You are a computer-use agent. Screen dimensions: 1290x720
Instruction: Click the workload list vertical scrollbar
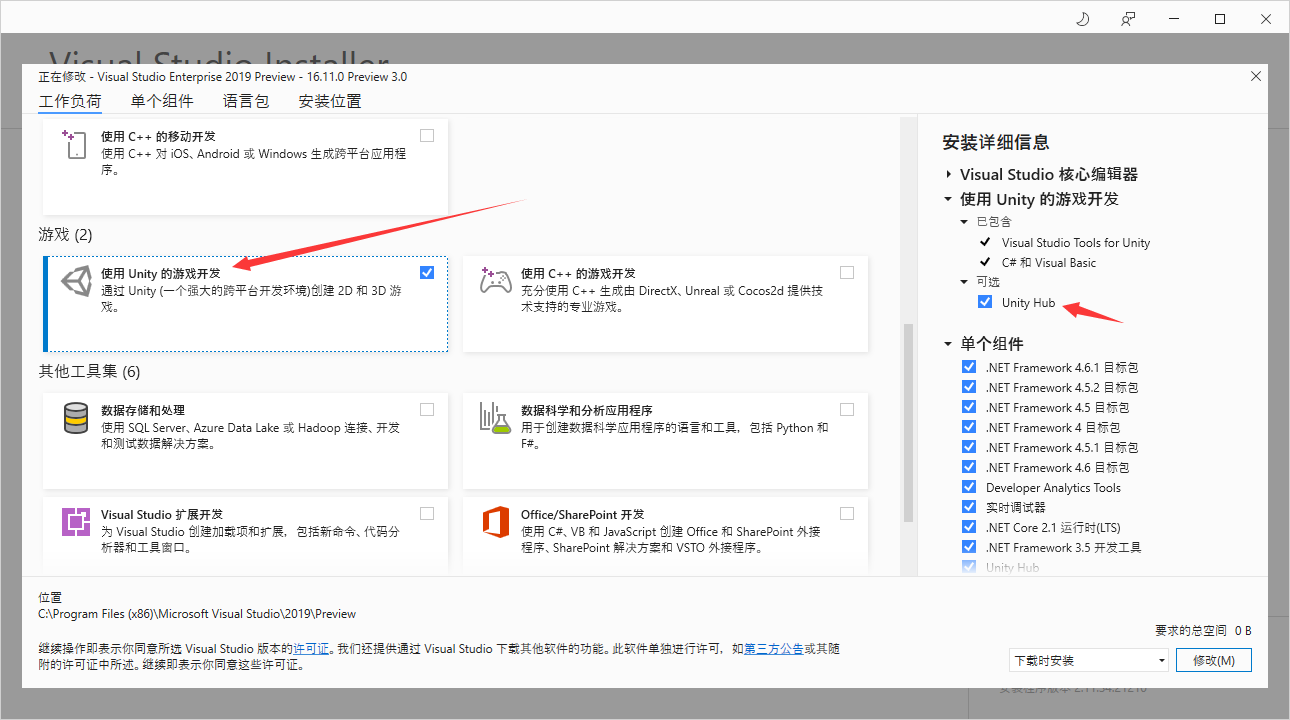[x=909, y=422]
